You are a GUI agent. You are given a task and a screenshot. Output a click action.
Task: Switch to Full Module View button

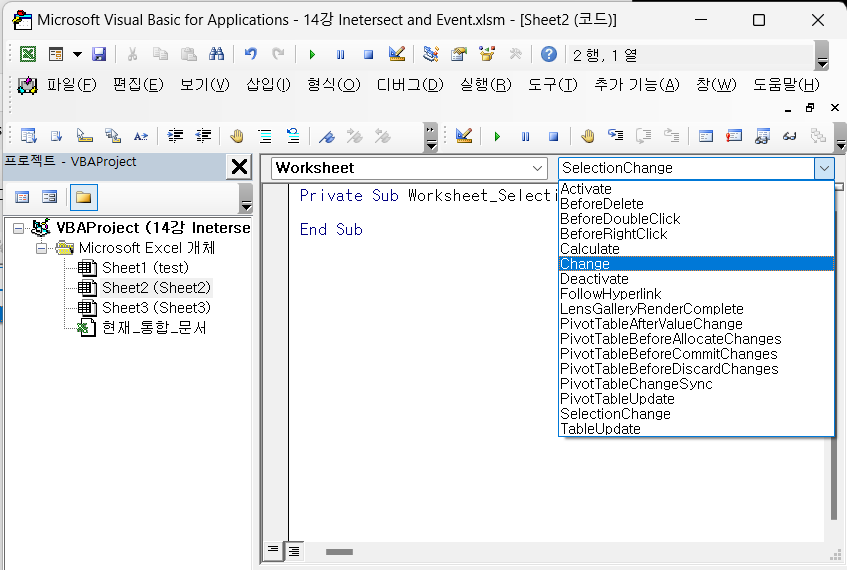(x=294, y=551)
